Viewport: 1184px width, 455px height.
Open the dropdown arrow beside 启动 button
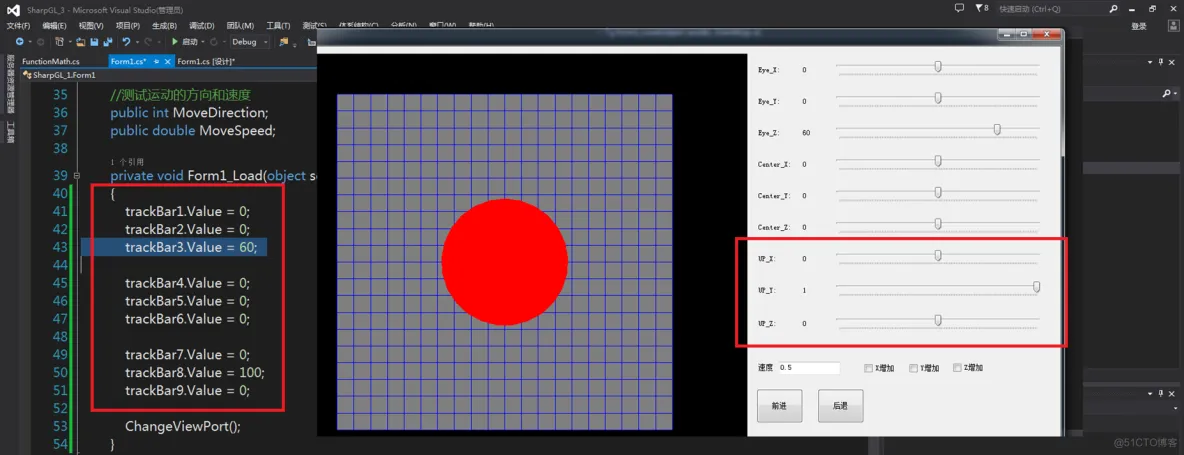coord(203,42)
